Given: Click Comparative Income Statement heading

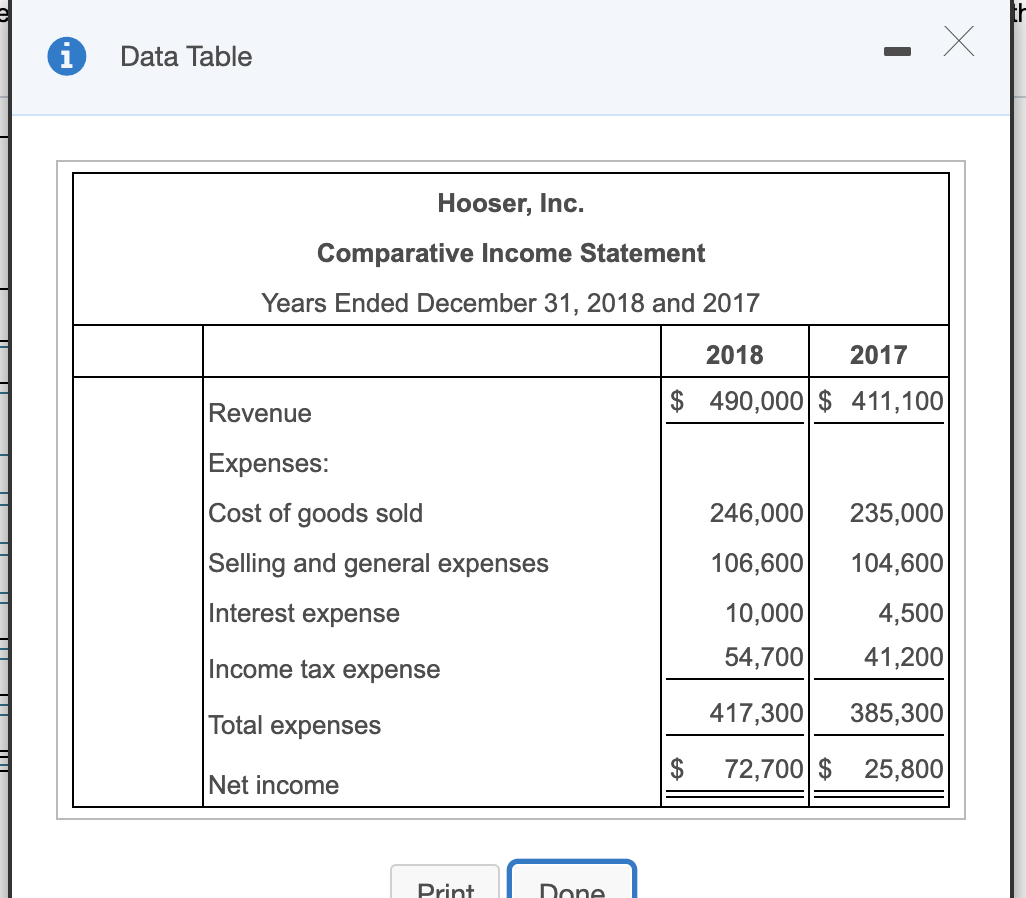Looking at the screenshot, I should coord(510,253).
